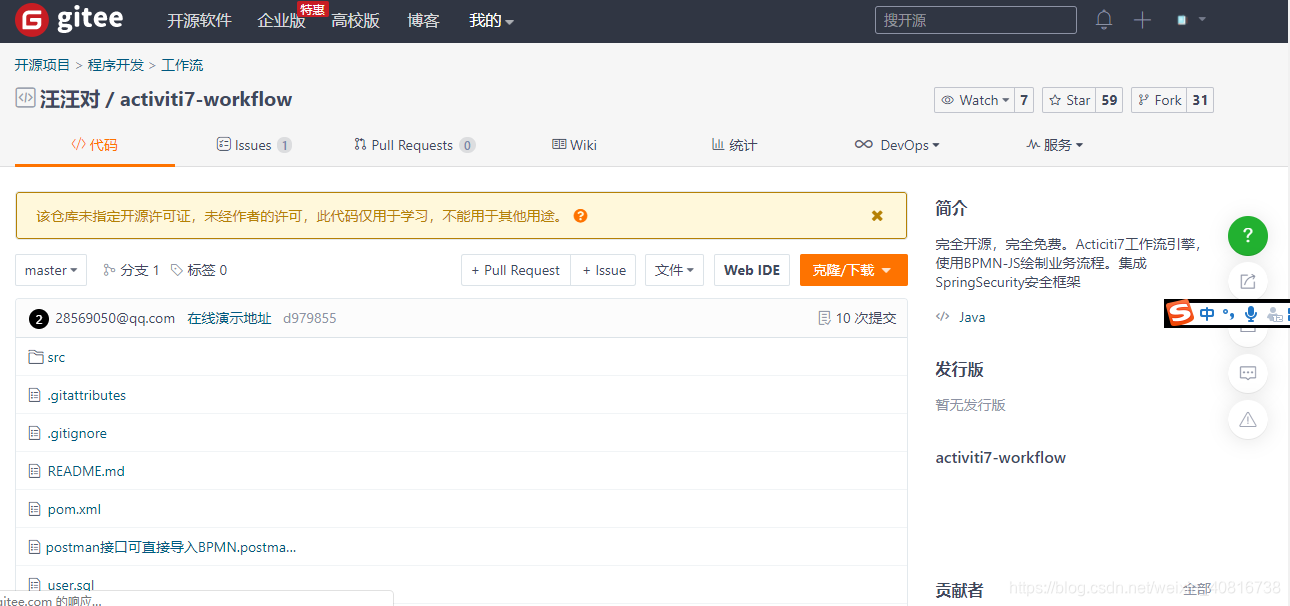Open the share external-link floating icon

click(x=1247, y=281)
